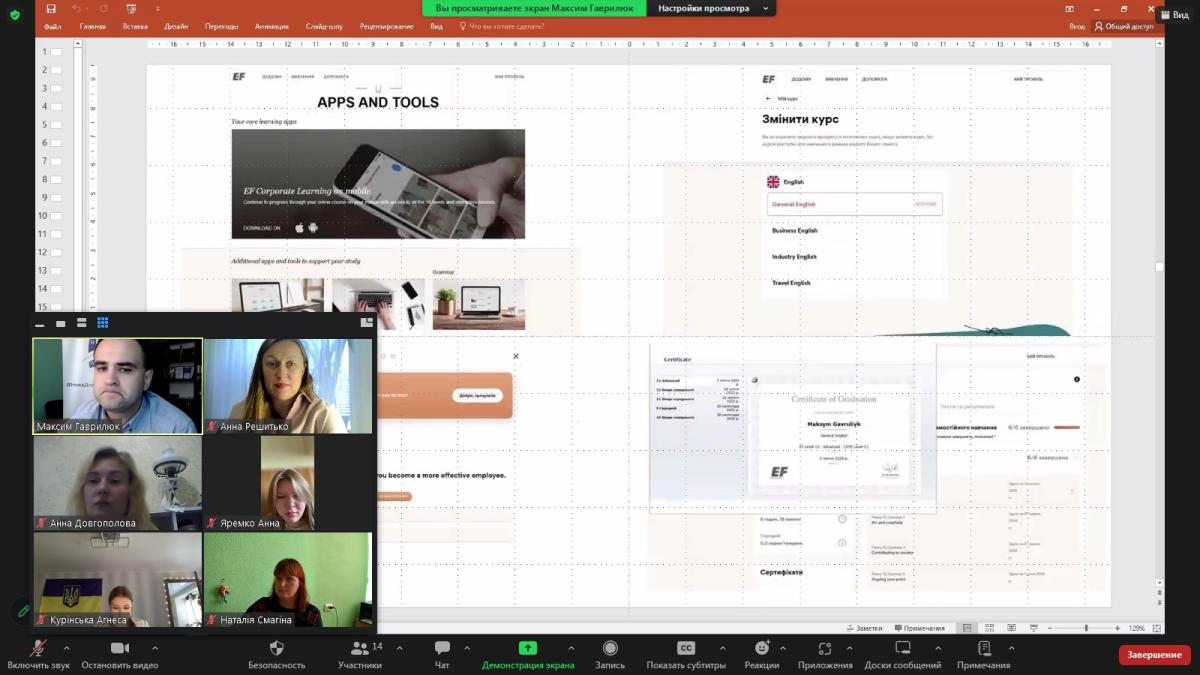Expand the quick access toolbar customize arrow
1200x675 pixels.
click(x=157, y=8)
